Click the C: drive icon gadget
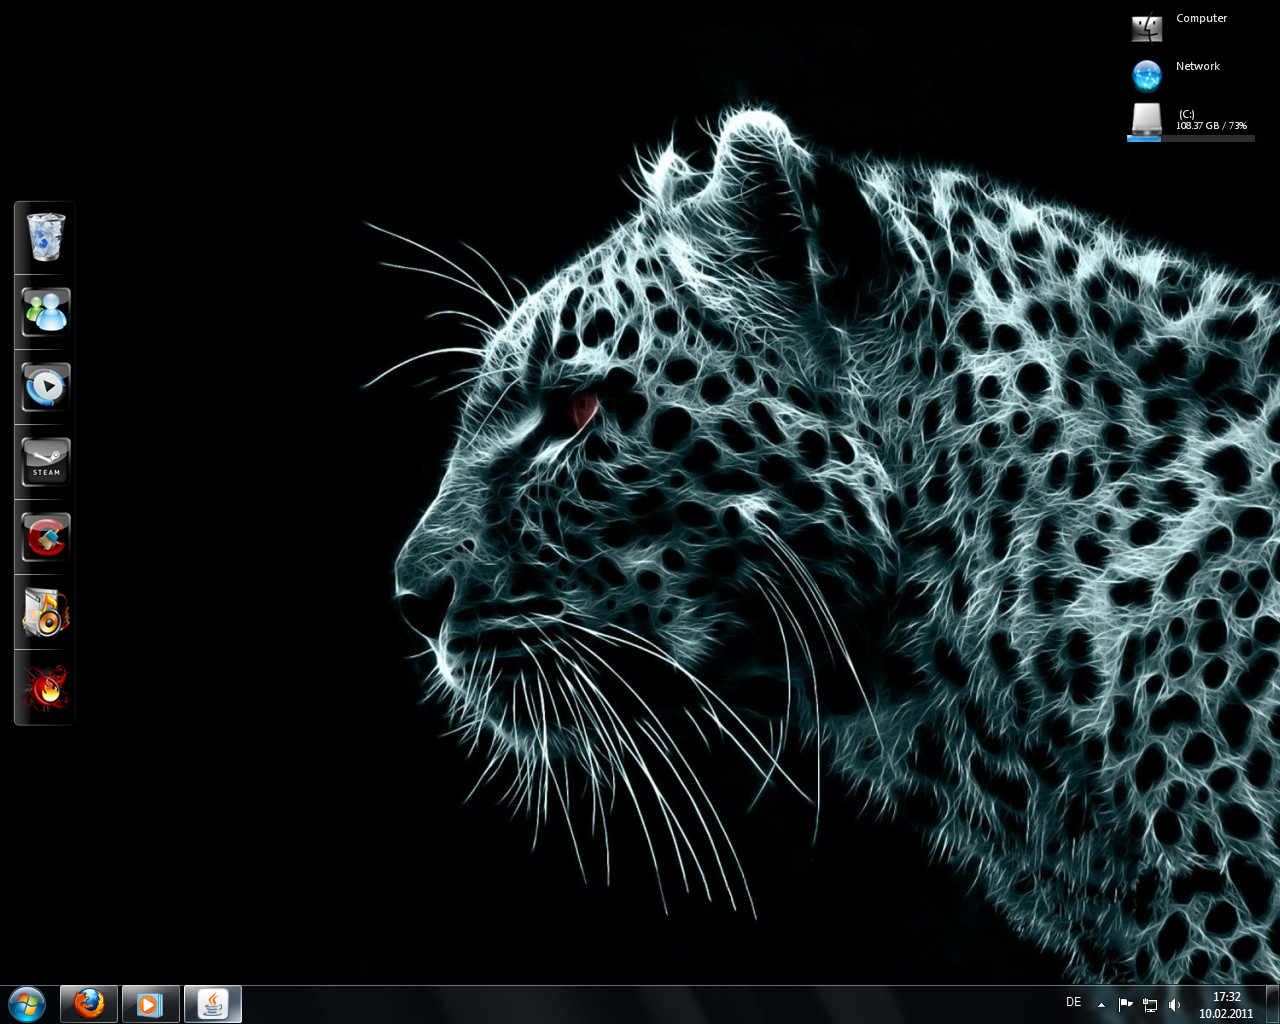Image resolution: width=1280 pixels, height=1024 pixels. pos(1146,119)
